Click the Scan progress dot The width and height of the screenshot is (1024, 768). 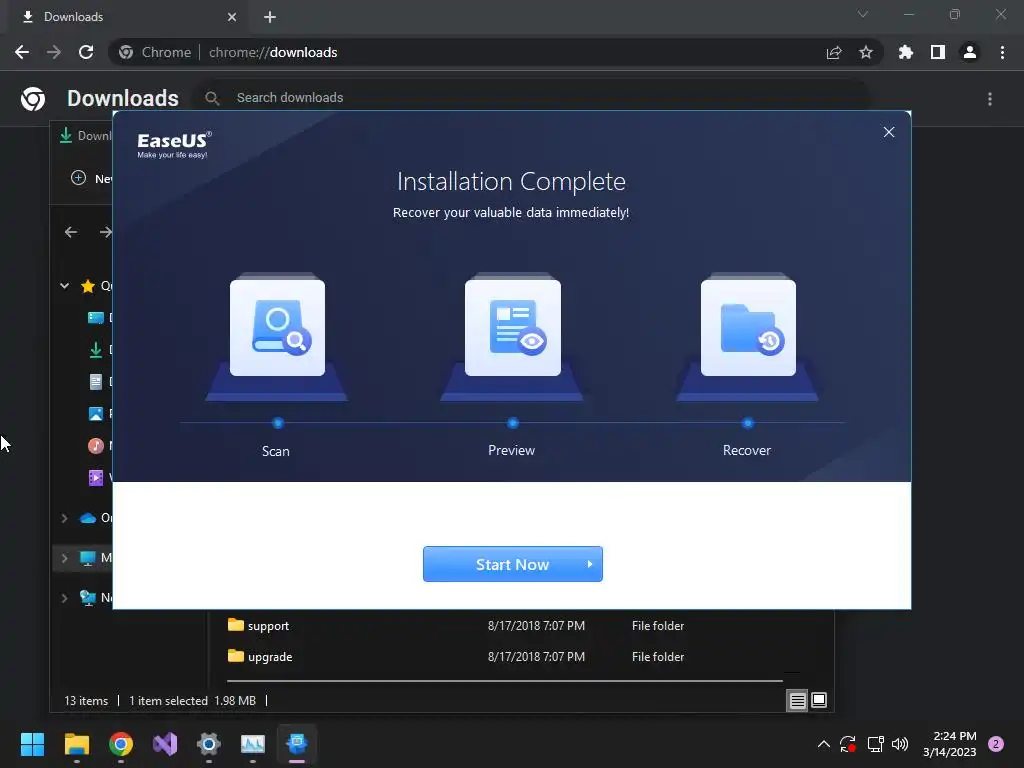[x=278, y=423]
